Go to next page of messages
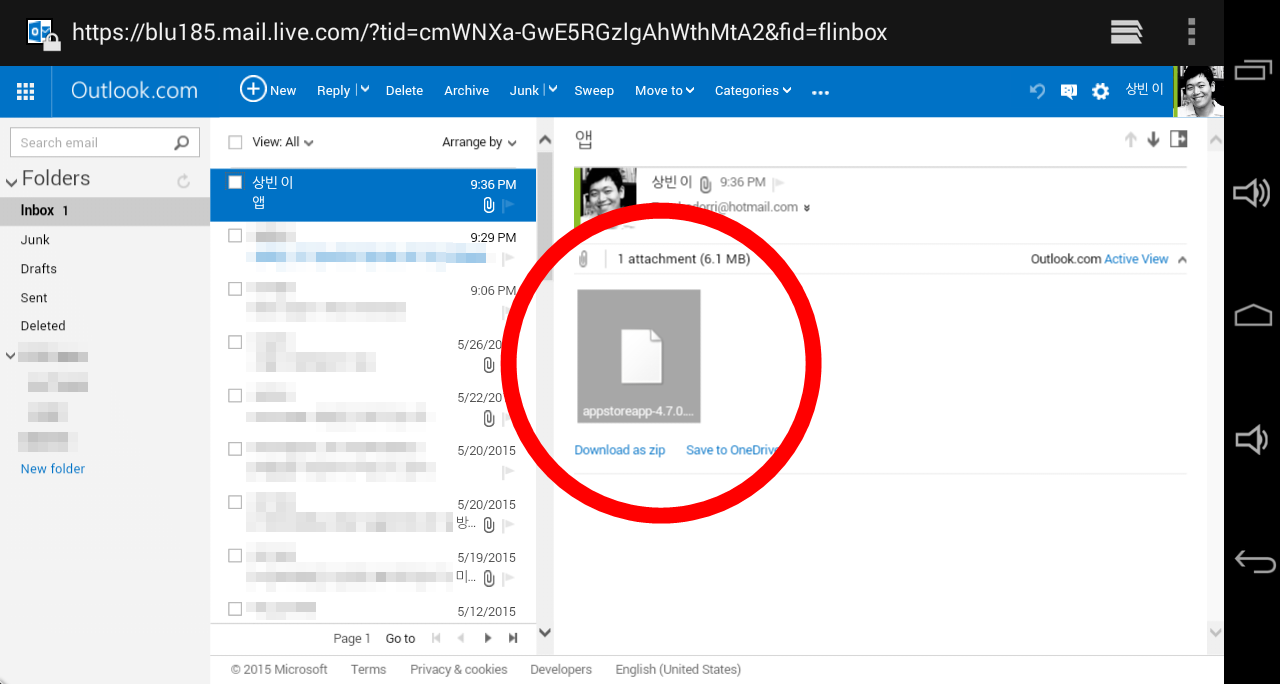 488,638
